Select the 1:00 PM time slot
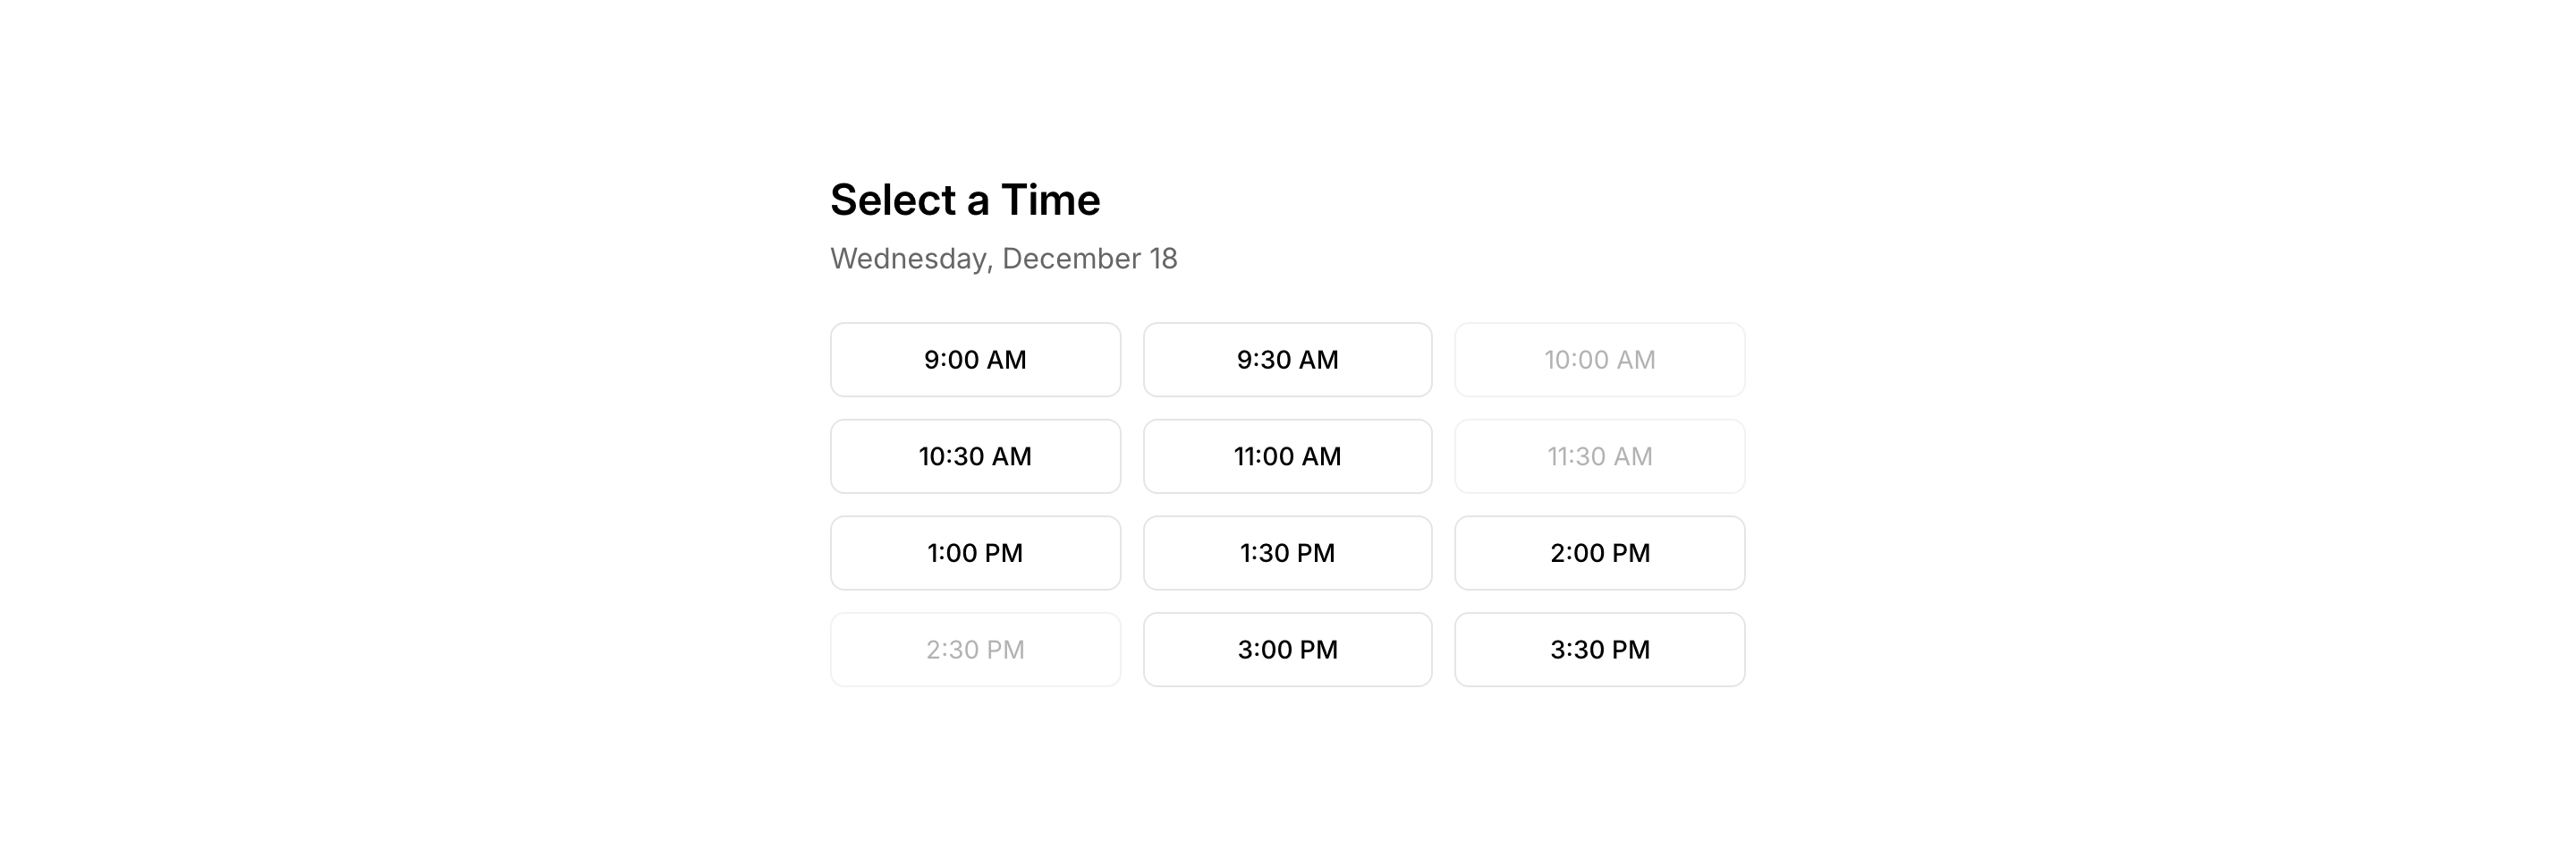 (x=975, y=553)
